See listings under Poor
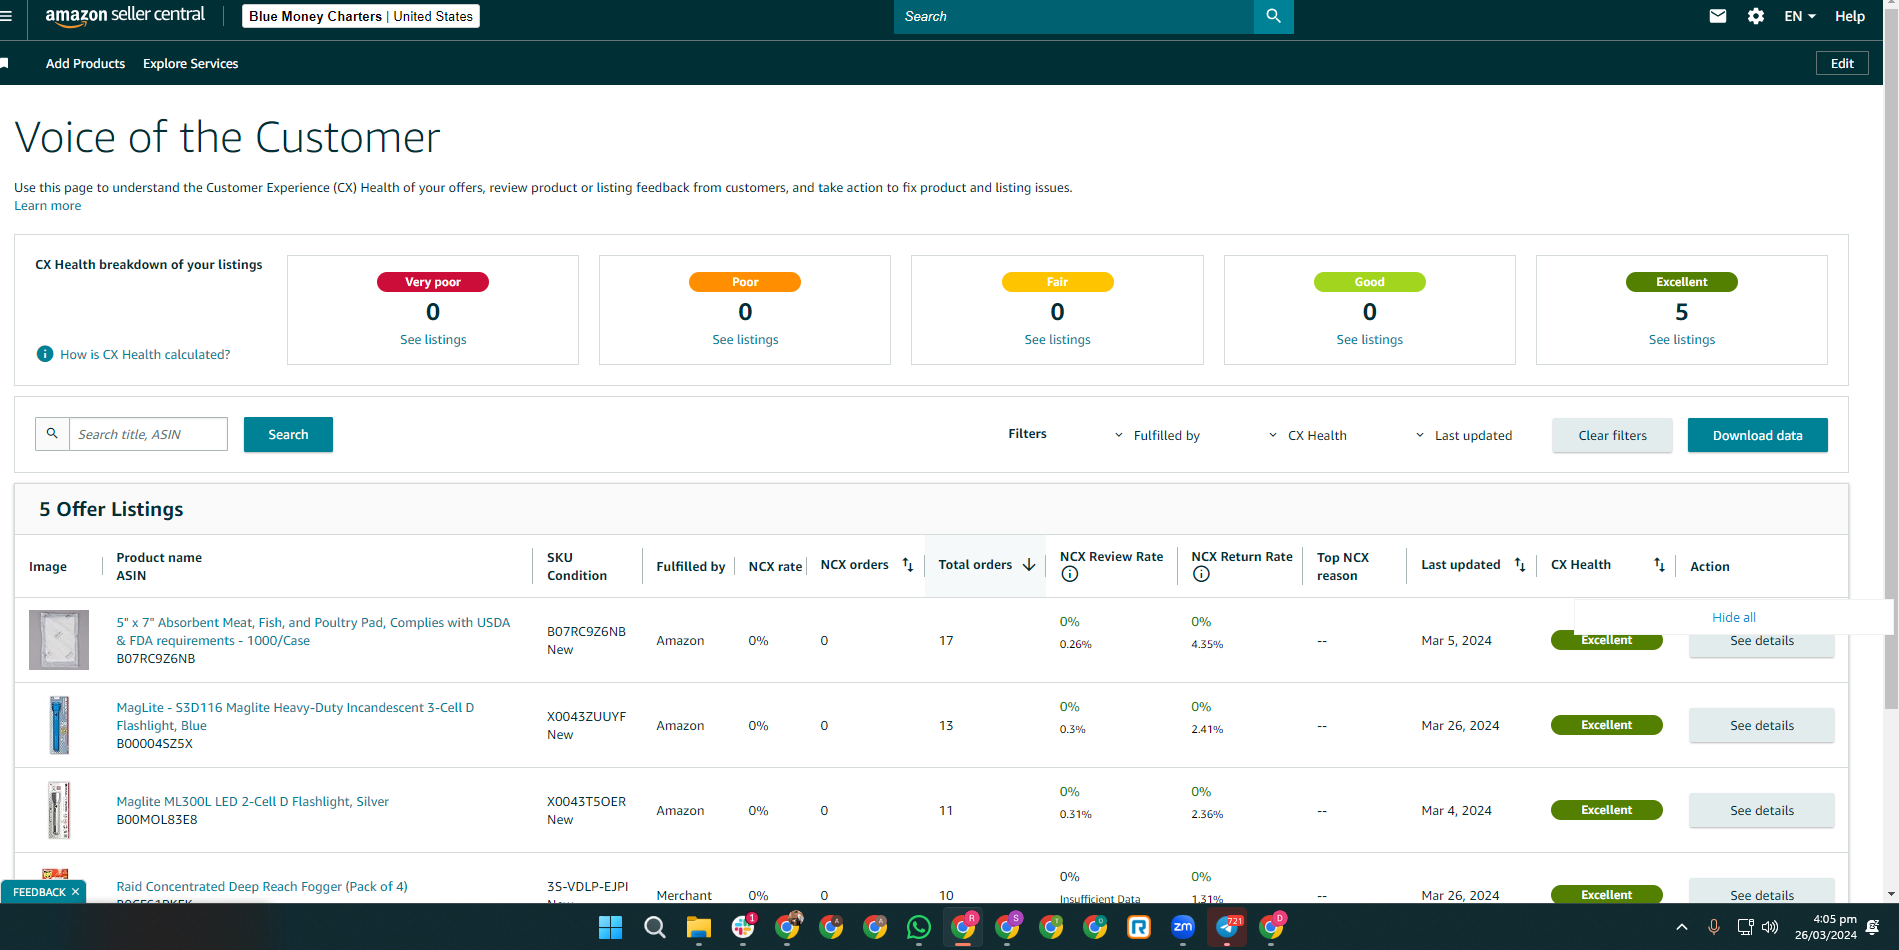This screenshot has height=950, width=1899. 745,340
